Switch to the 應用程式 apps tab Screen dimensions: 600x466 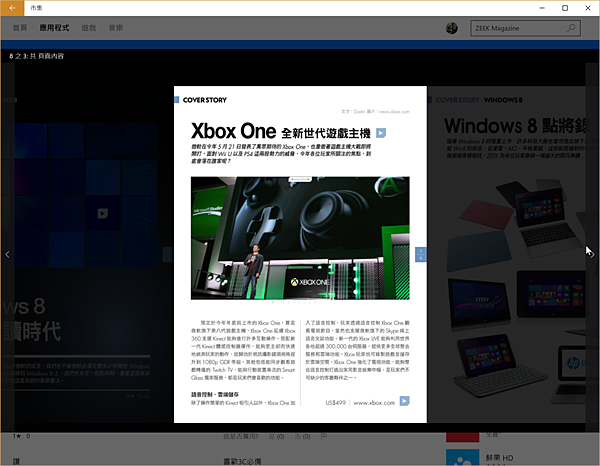[x=54, y=28]
